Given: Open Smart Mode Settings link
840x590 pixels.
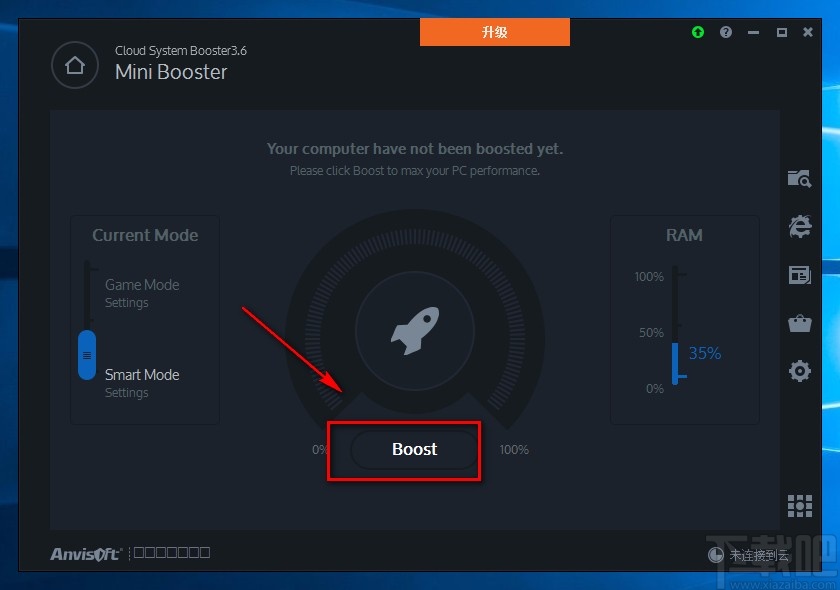Looking at the screenshot, I should [x=126, y=393].
